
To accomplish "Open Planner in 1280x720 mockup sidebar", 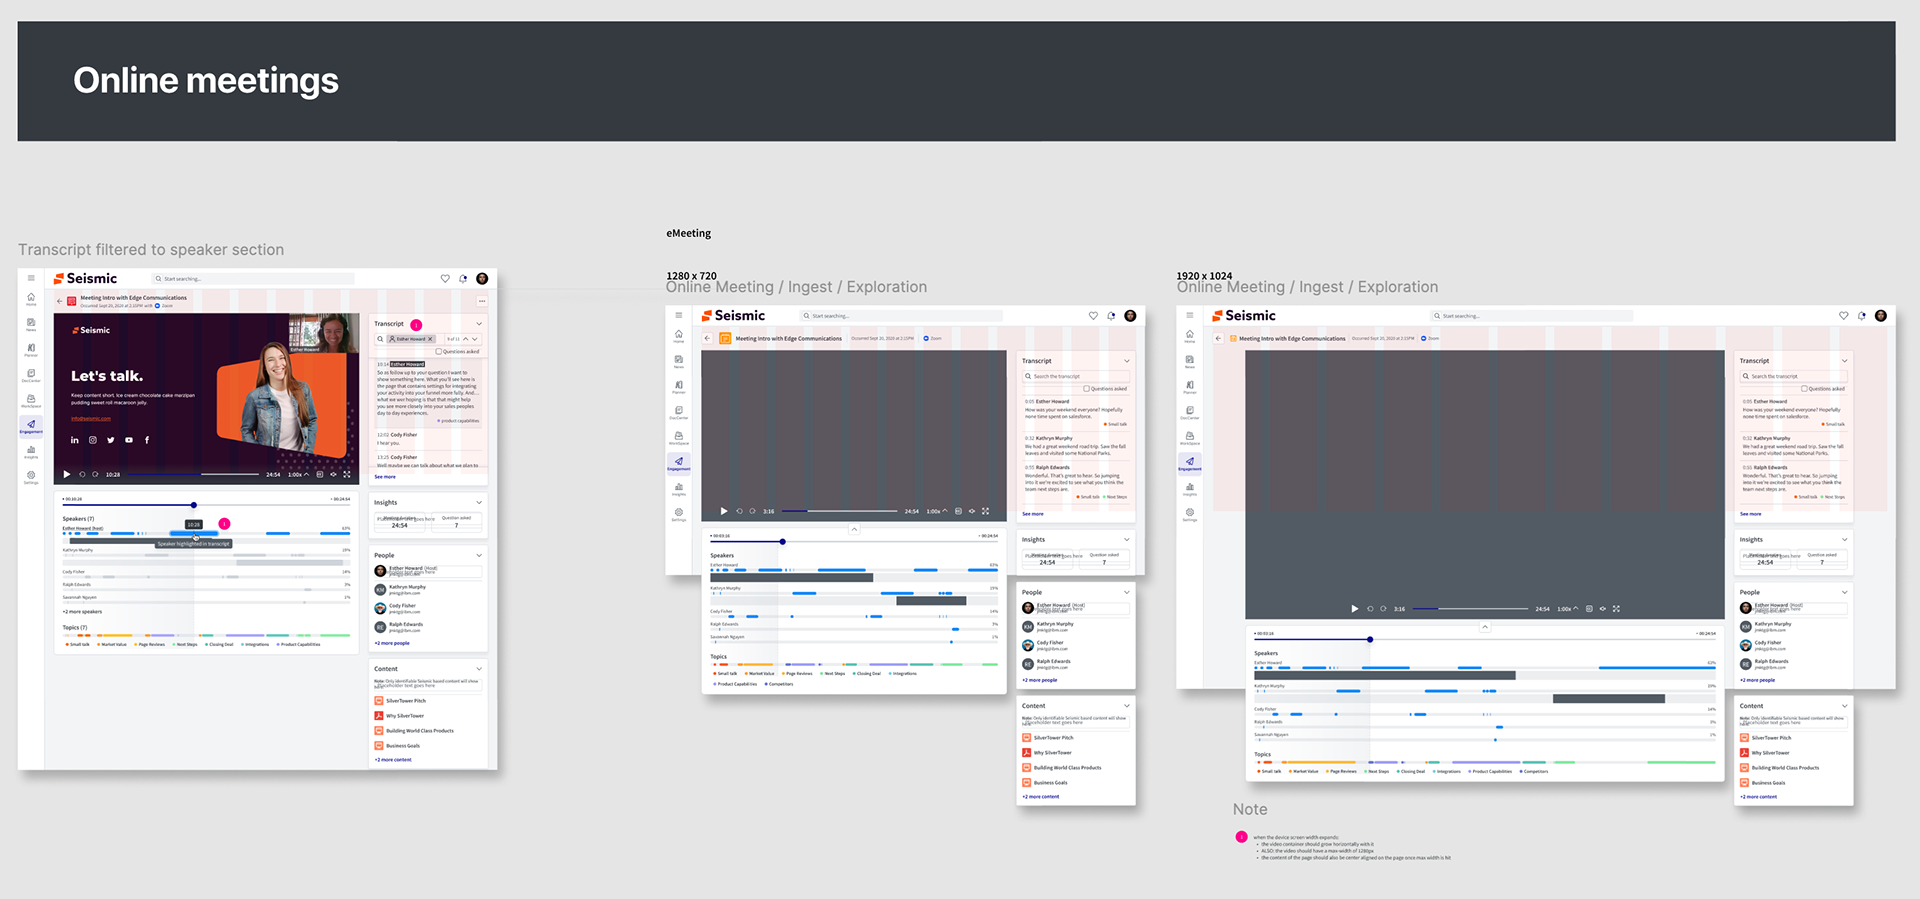I will click(679, 387).
